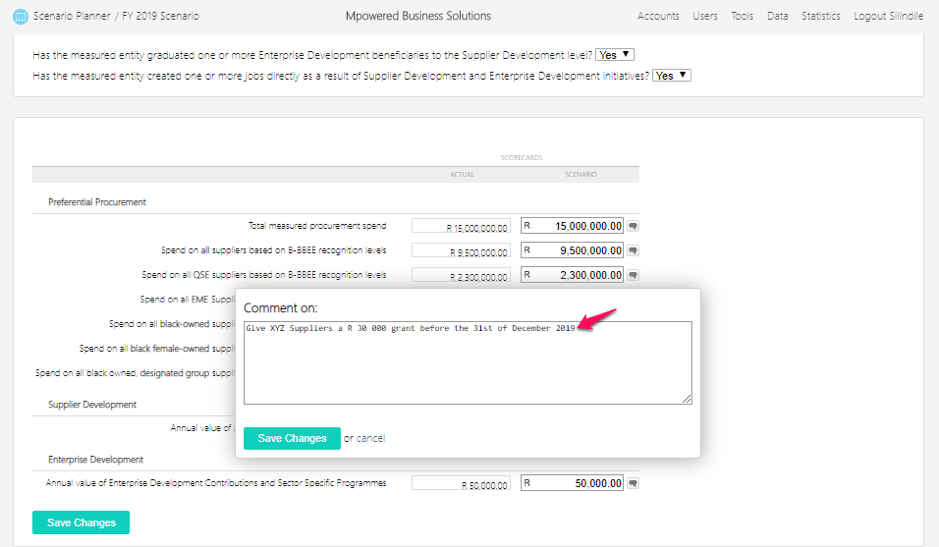Screen dimensions: 939x547
Task: Log out via Logout Silindile
Action: point(888,16)
